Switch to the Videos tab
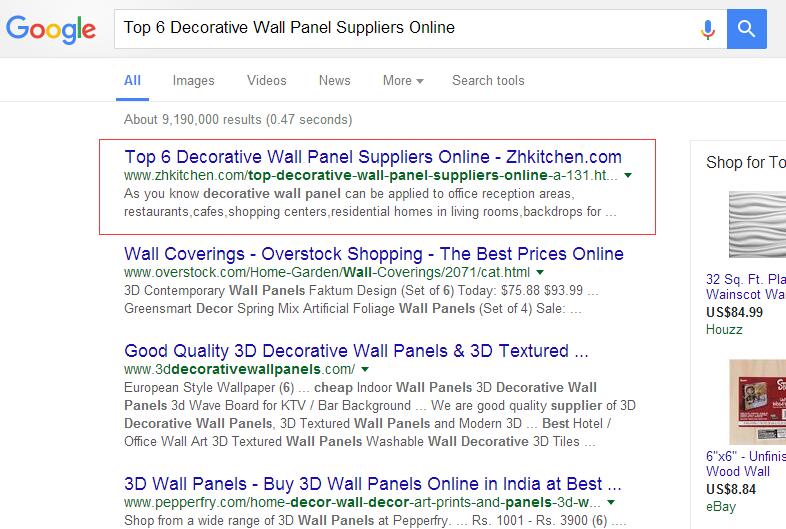 [x=267, y=81]
